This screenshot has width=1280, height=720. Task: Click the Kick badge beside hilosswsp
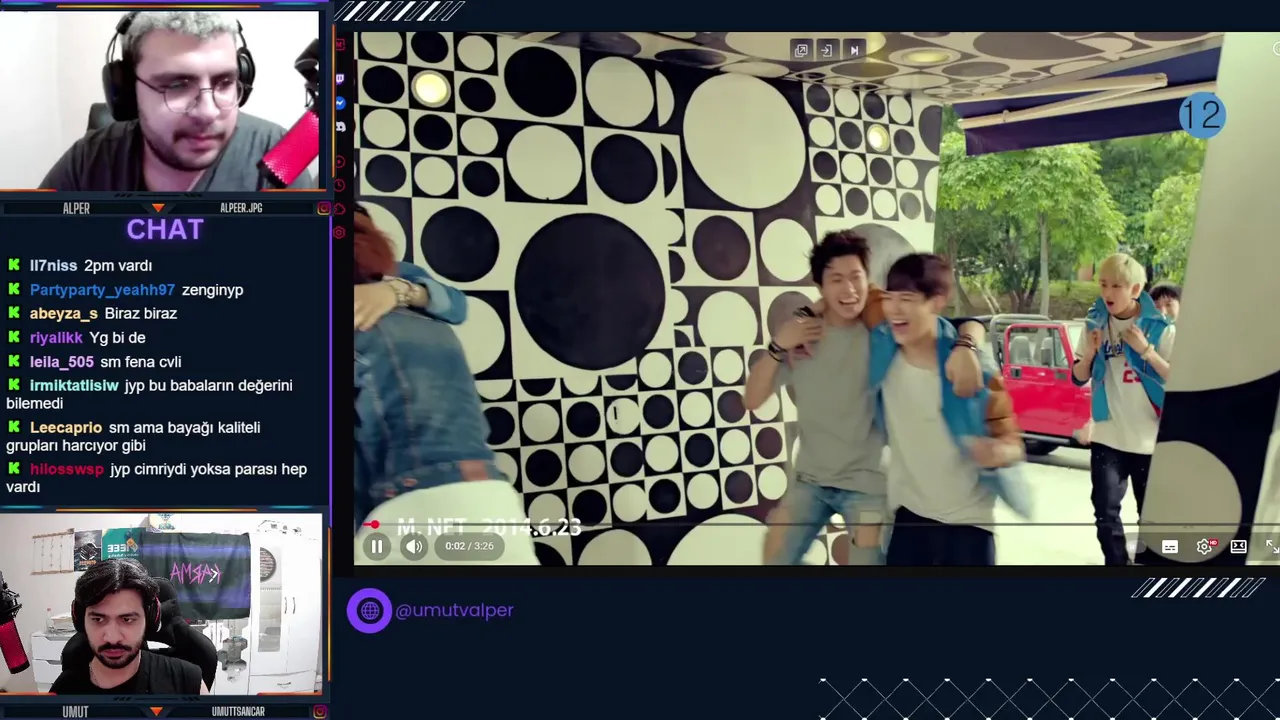click(14, 469)
